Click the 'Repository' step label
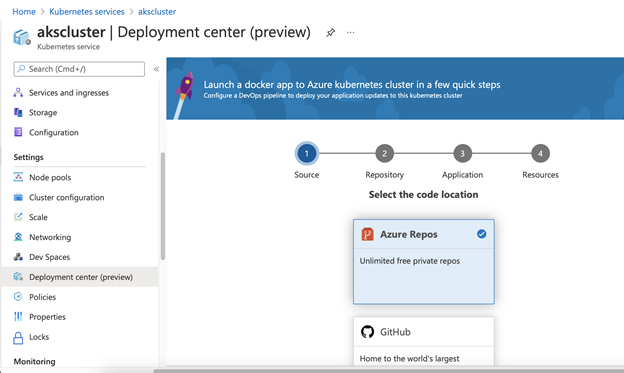The image size is (624, 373). (384, 175)
